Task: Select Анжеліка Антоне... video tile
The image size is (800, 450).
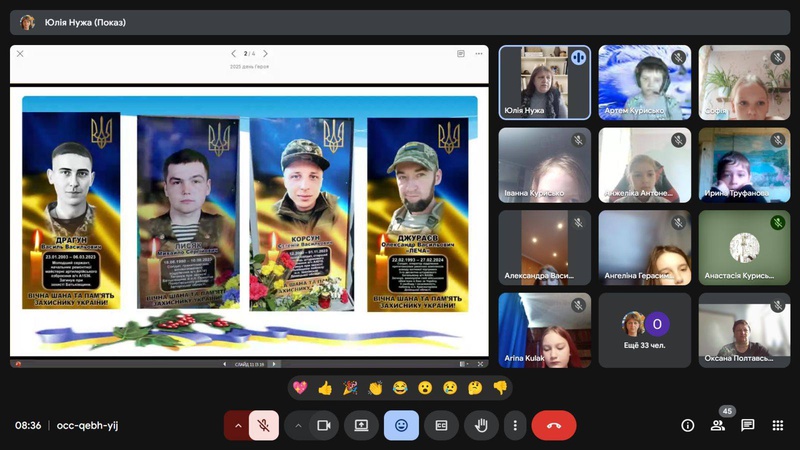Action: pyautogui.click(x=644, y=165)
